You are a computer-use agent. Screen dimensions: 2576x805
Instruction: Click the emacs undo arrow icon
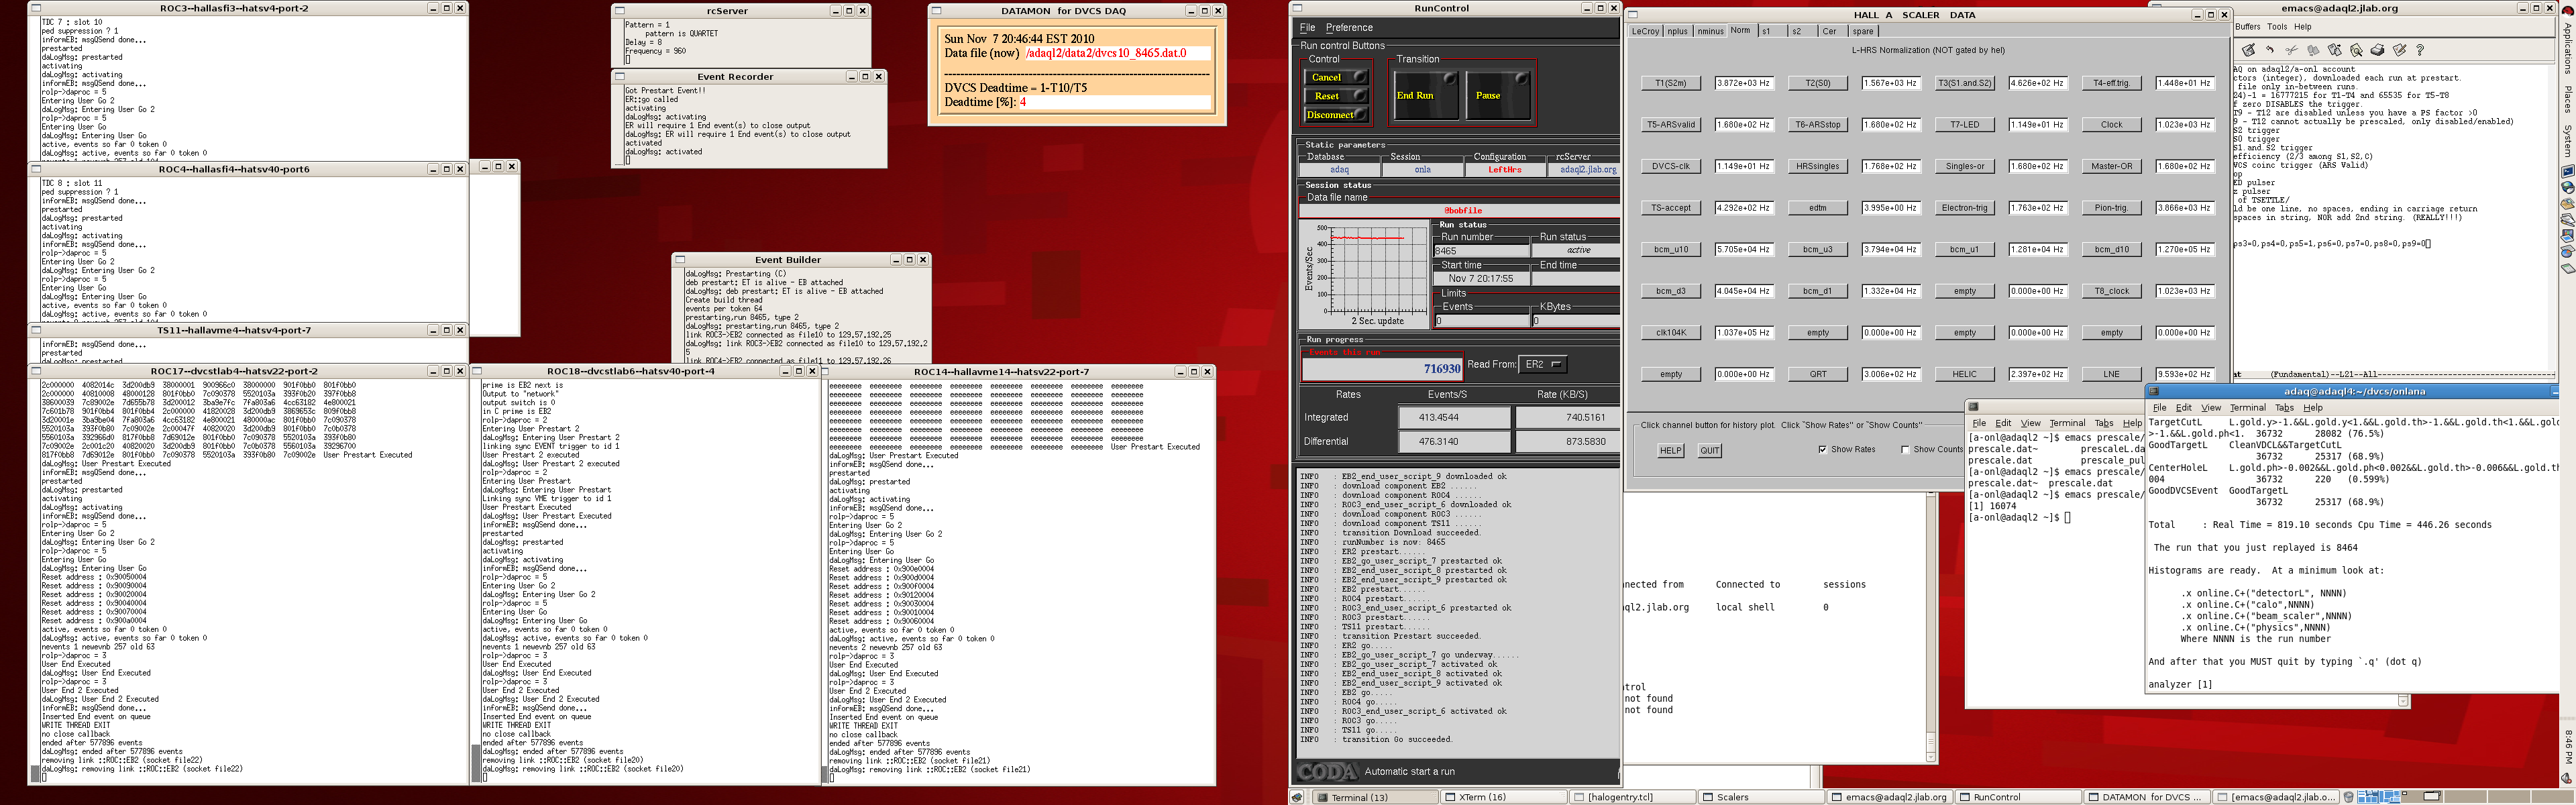2270,50
